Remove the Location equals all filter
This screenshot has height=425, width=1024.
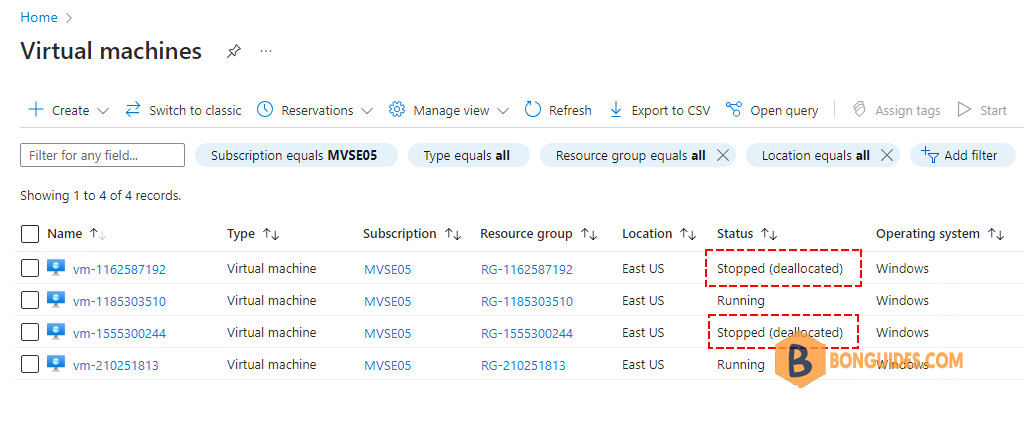[x=887, y=155]
